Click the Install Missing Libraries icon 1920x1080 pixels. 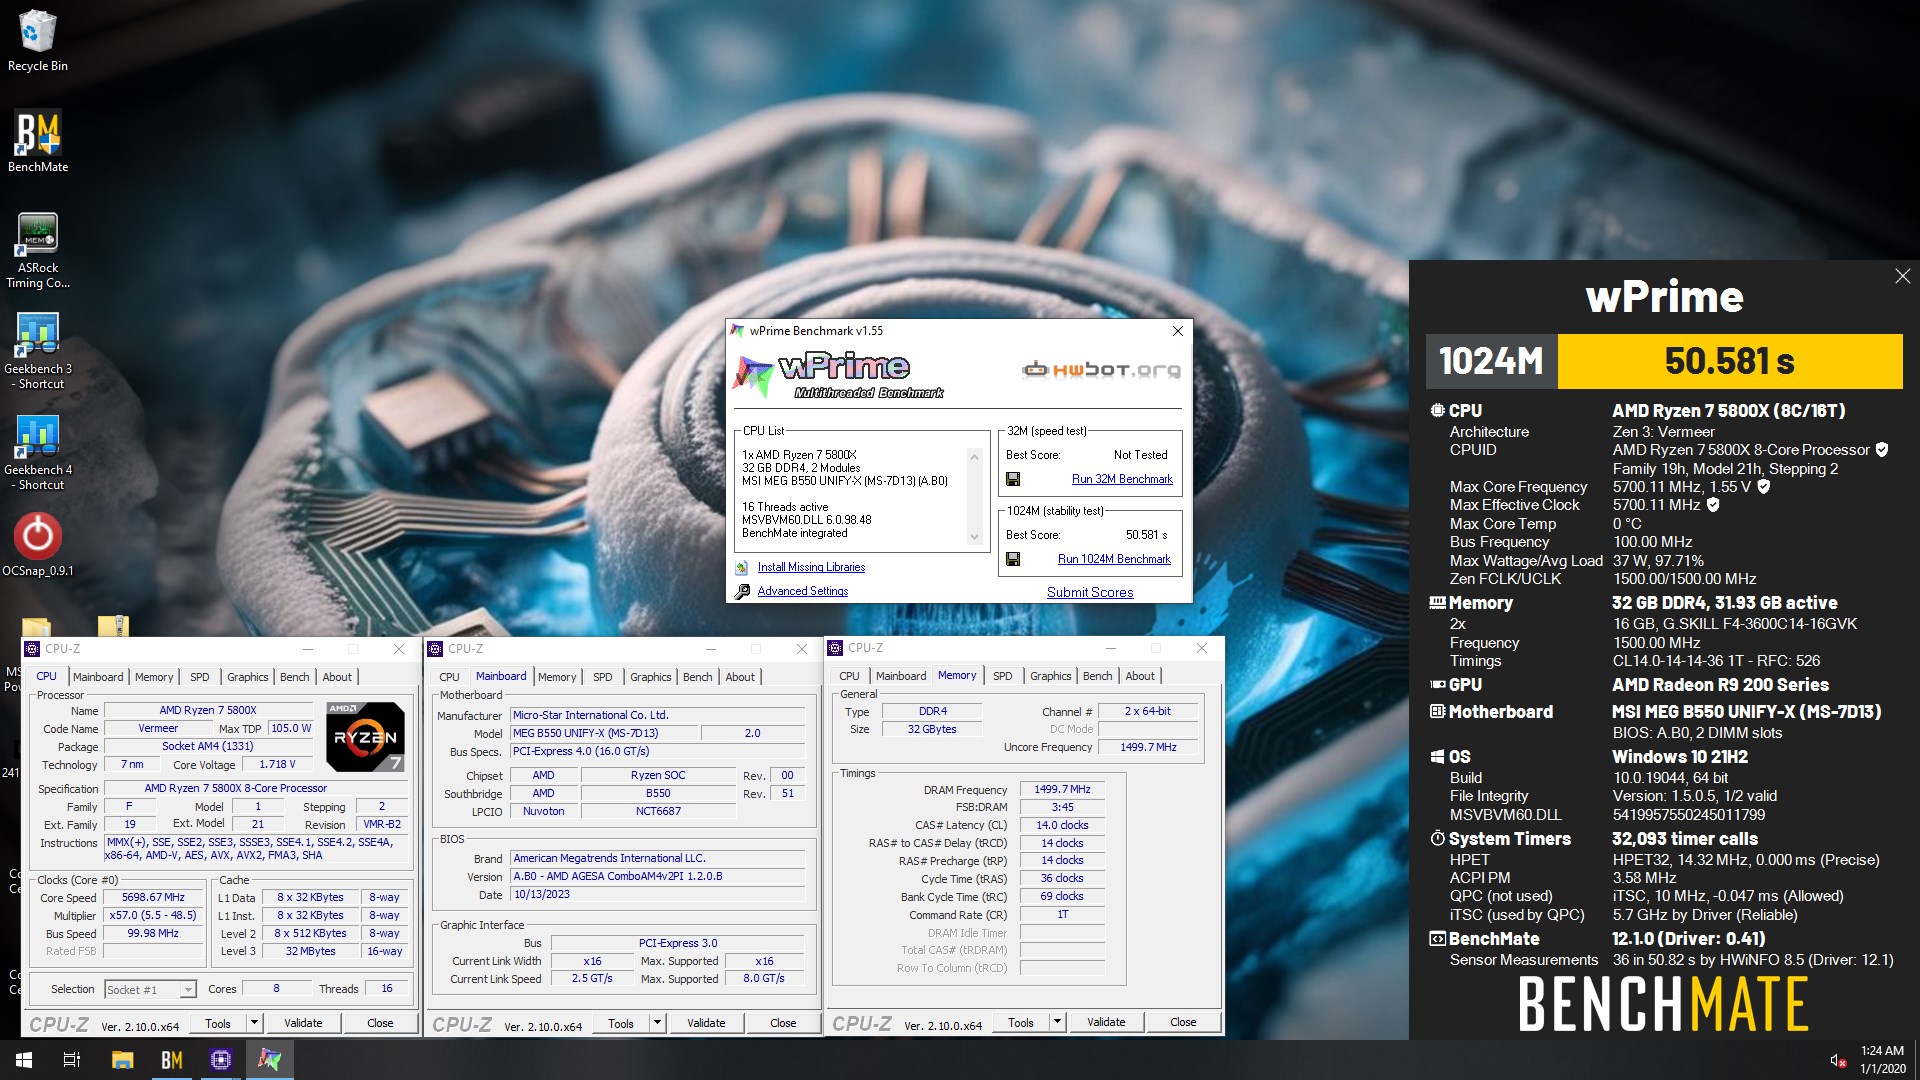pyautogui.click(x=742, y=567)
